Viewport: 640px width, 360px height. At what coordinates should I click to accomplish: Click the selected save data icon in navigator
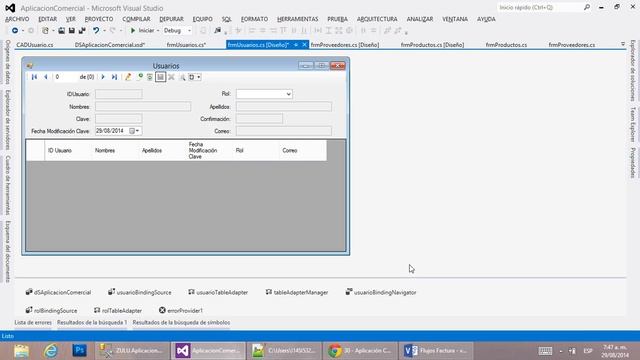(x=160, y=77)
